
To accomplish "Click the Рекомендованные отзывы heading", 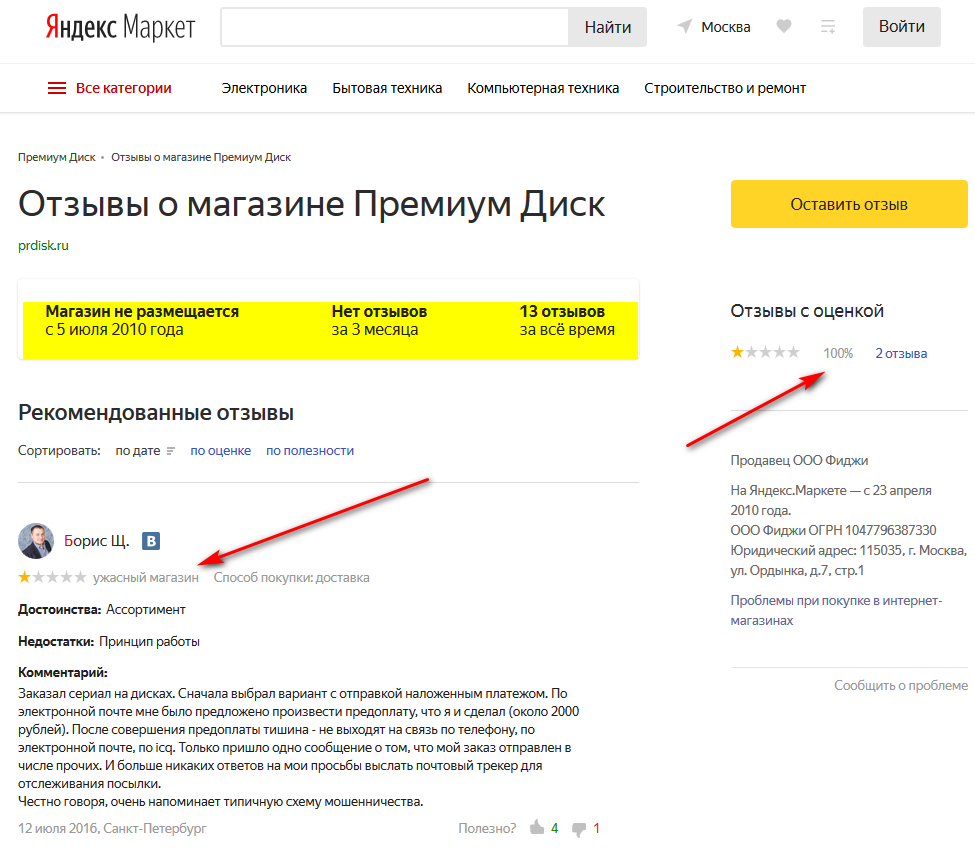I will pyautogui.click(x=155, y=413).
